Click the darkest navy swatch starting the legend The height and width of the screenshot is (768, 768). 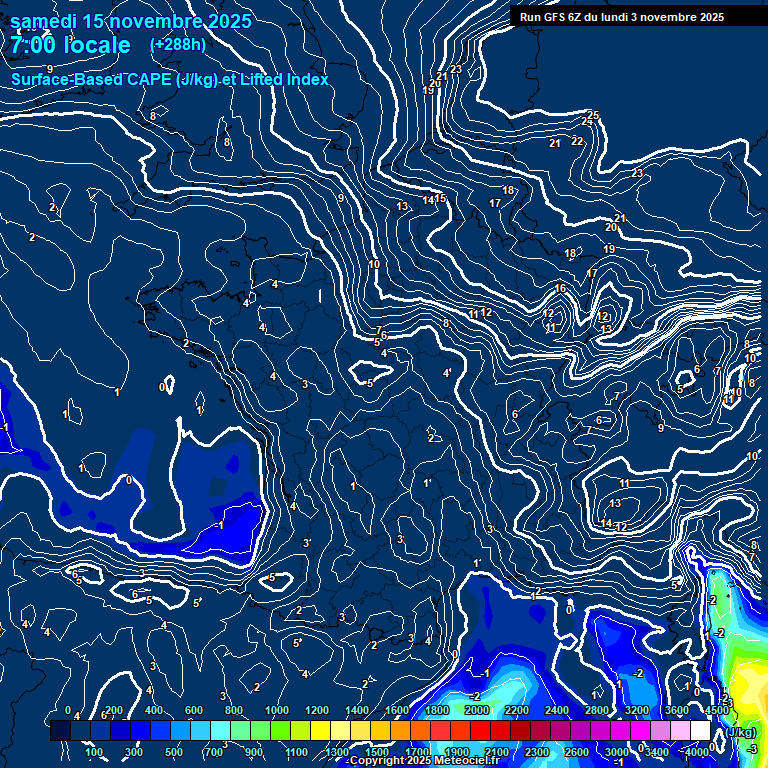click(x=60, y=730)
